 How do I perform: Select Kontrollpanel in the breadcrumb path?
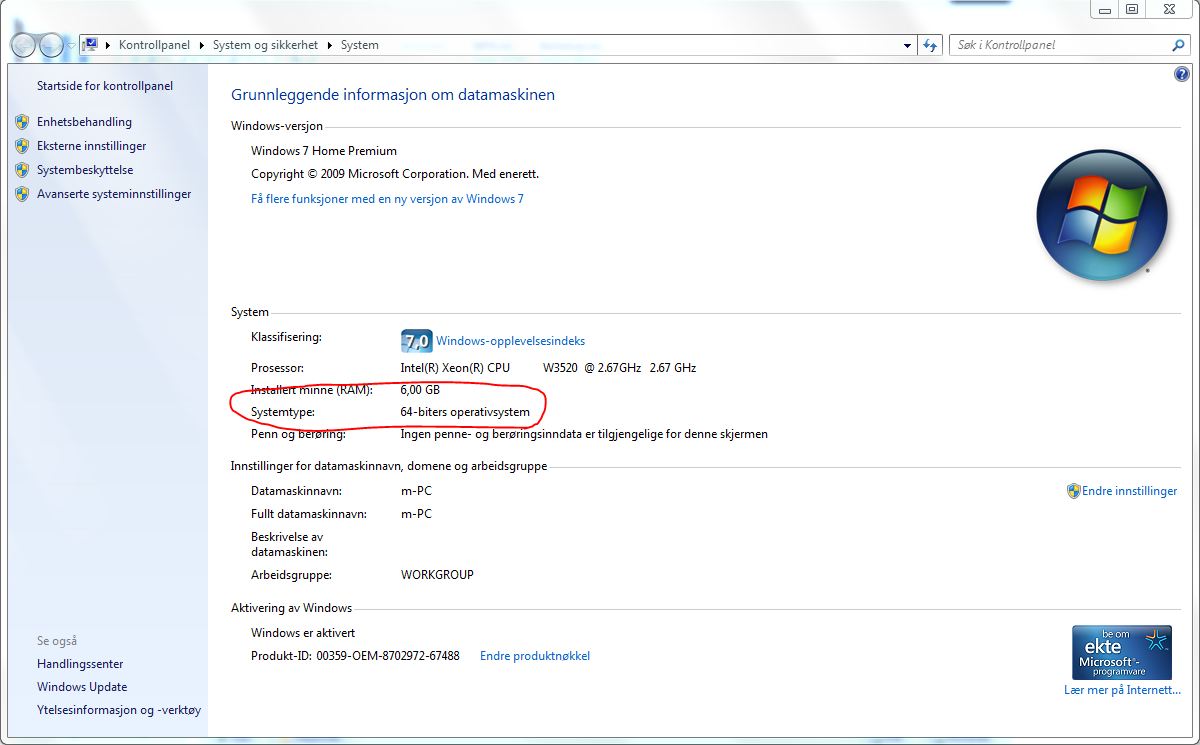coord(154,45)
